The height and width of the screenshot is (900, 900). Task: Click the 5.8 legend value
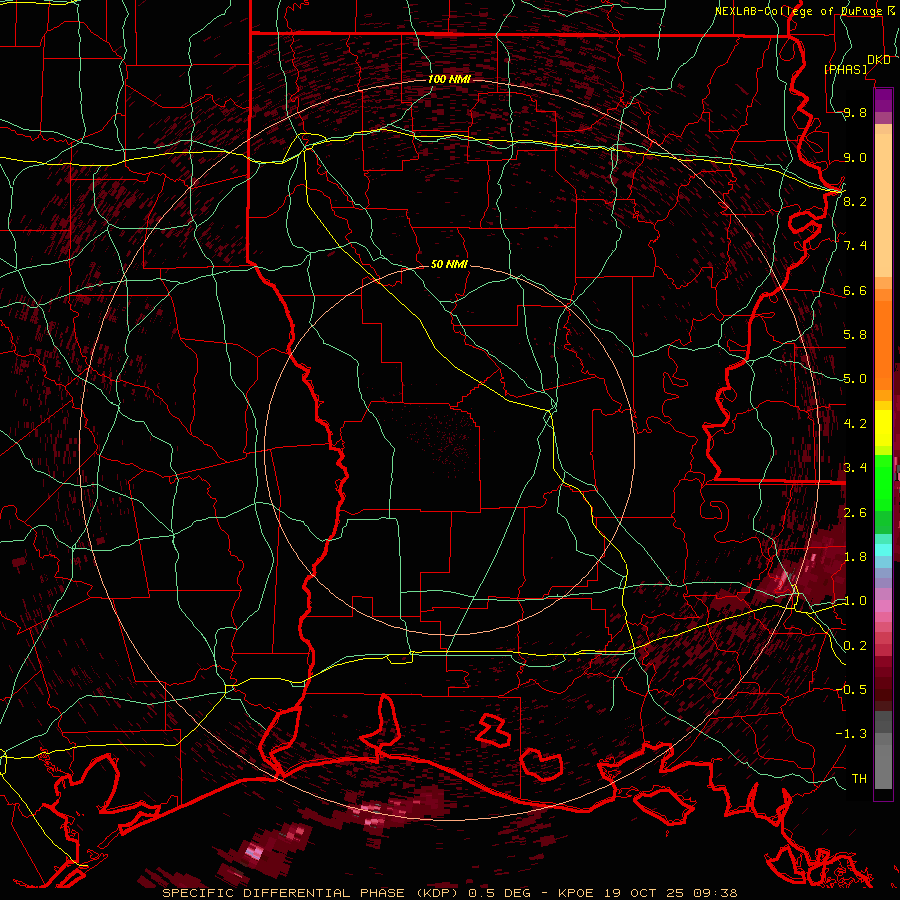(855, 335)
